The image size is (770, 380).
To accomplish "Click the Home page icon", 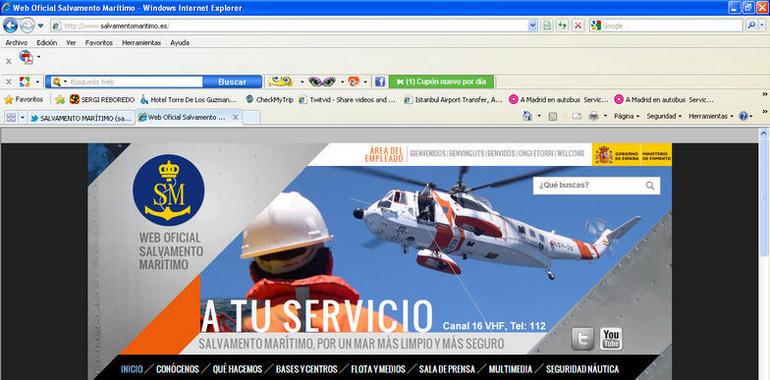I will tap(527, 116).
